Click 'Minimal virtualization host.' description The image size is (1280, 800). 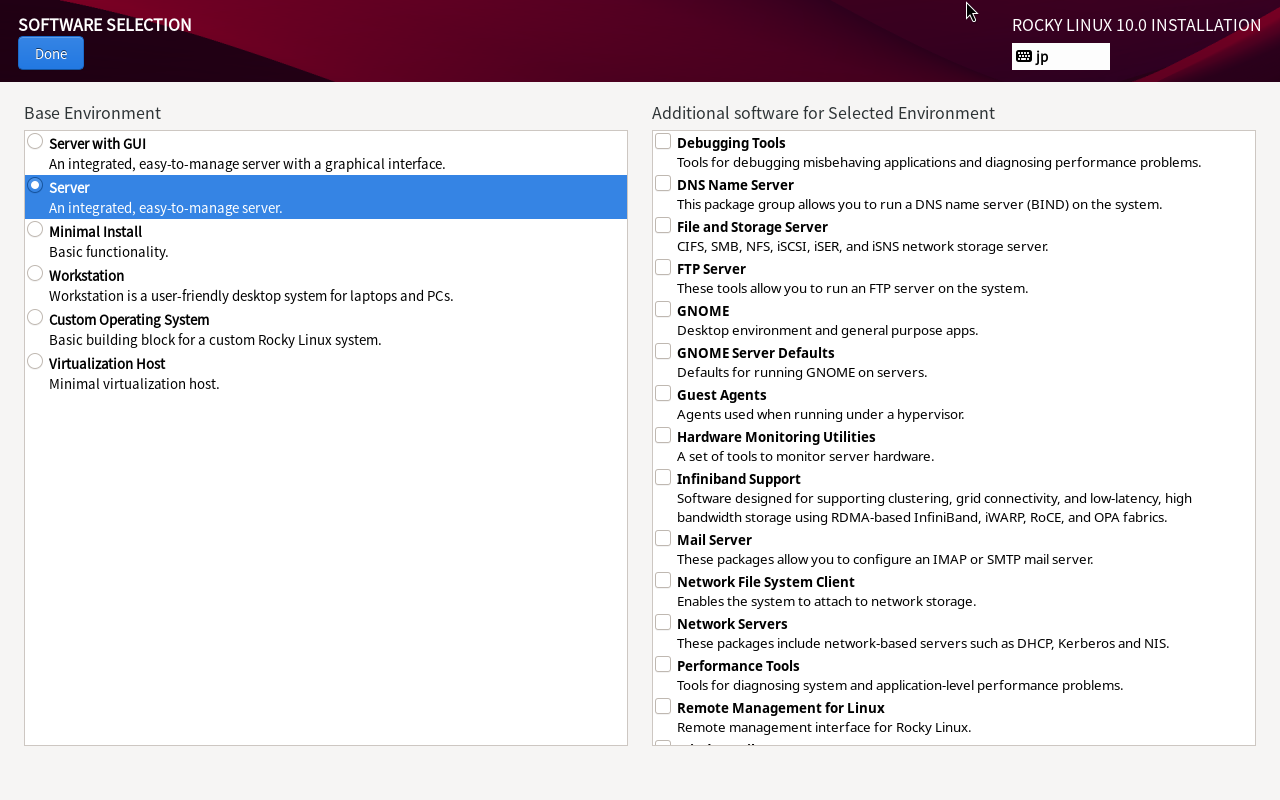(x=134, y=384)
